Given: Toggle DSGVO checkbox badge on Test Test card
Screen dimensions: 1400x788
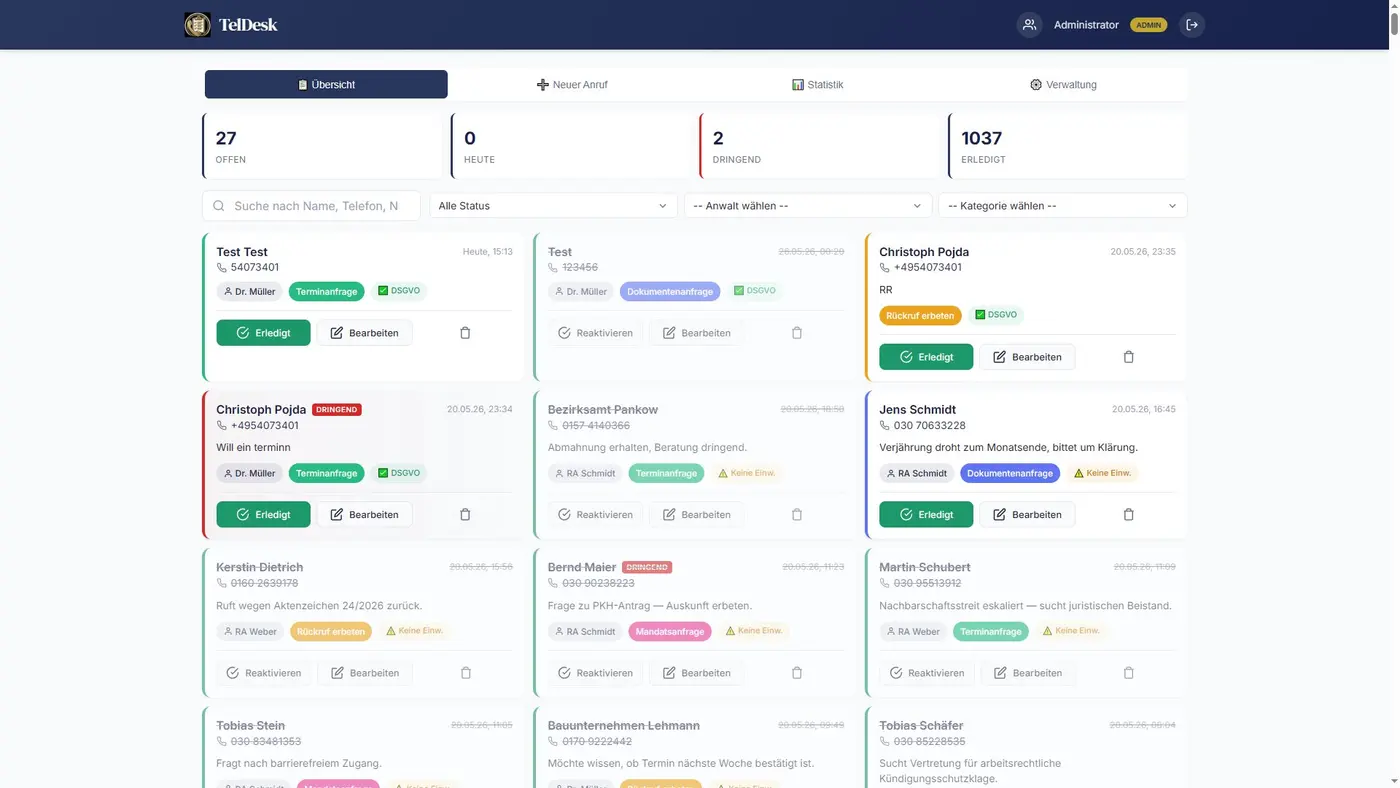Looking at the screenshot, I should (x=399, y=291).
